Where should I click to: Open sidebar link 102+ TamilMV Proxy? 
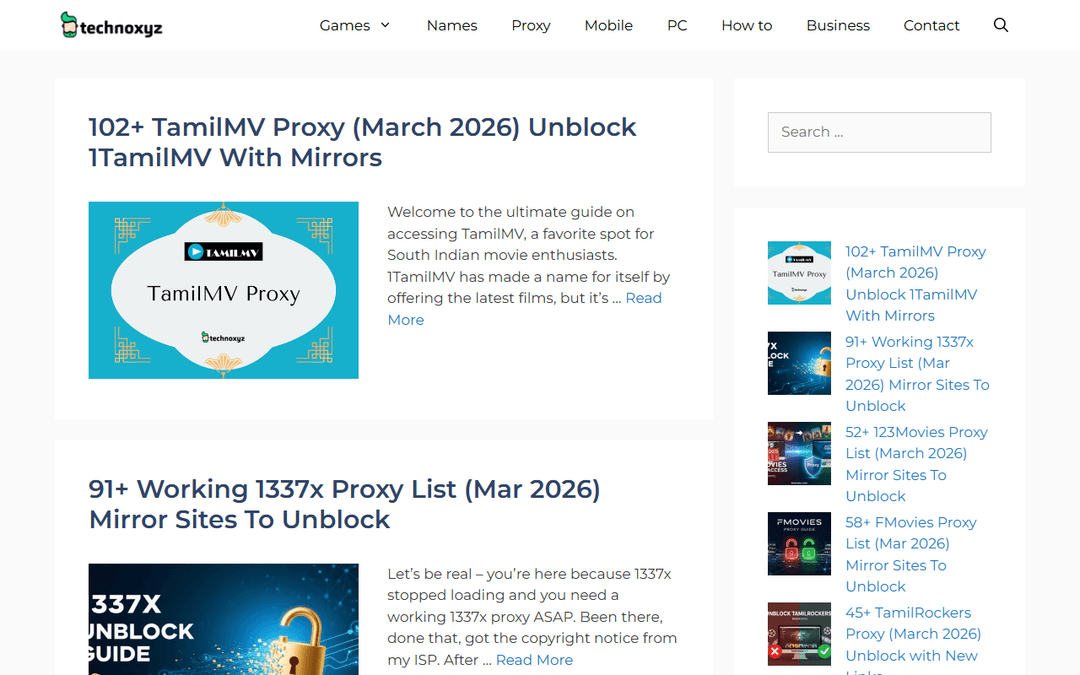(x=915, y=284)
